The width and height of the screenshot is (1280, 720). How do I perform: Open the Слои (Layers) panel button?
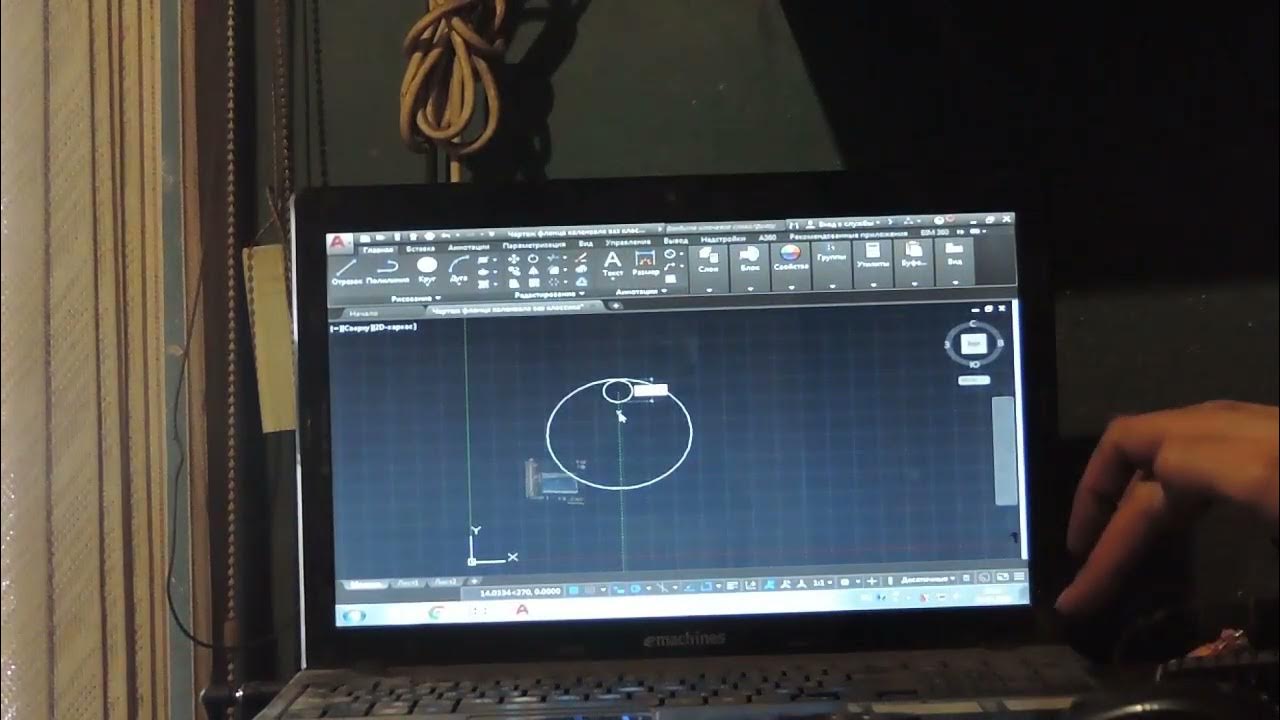tap(708, 259)
